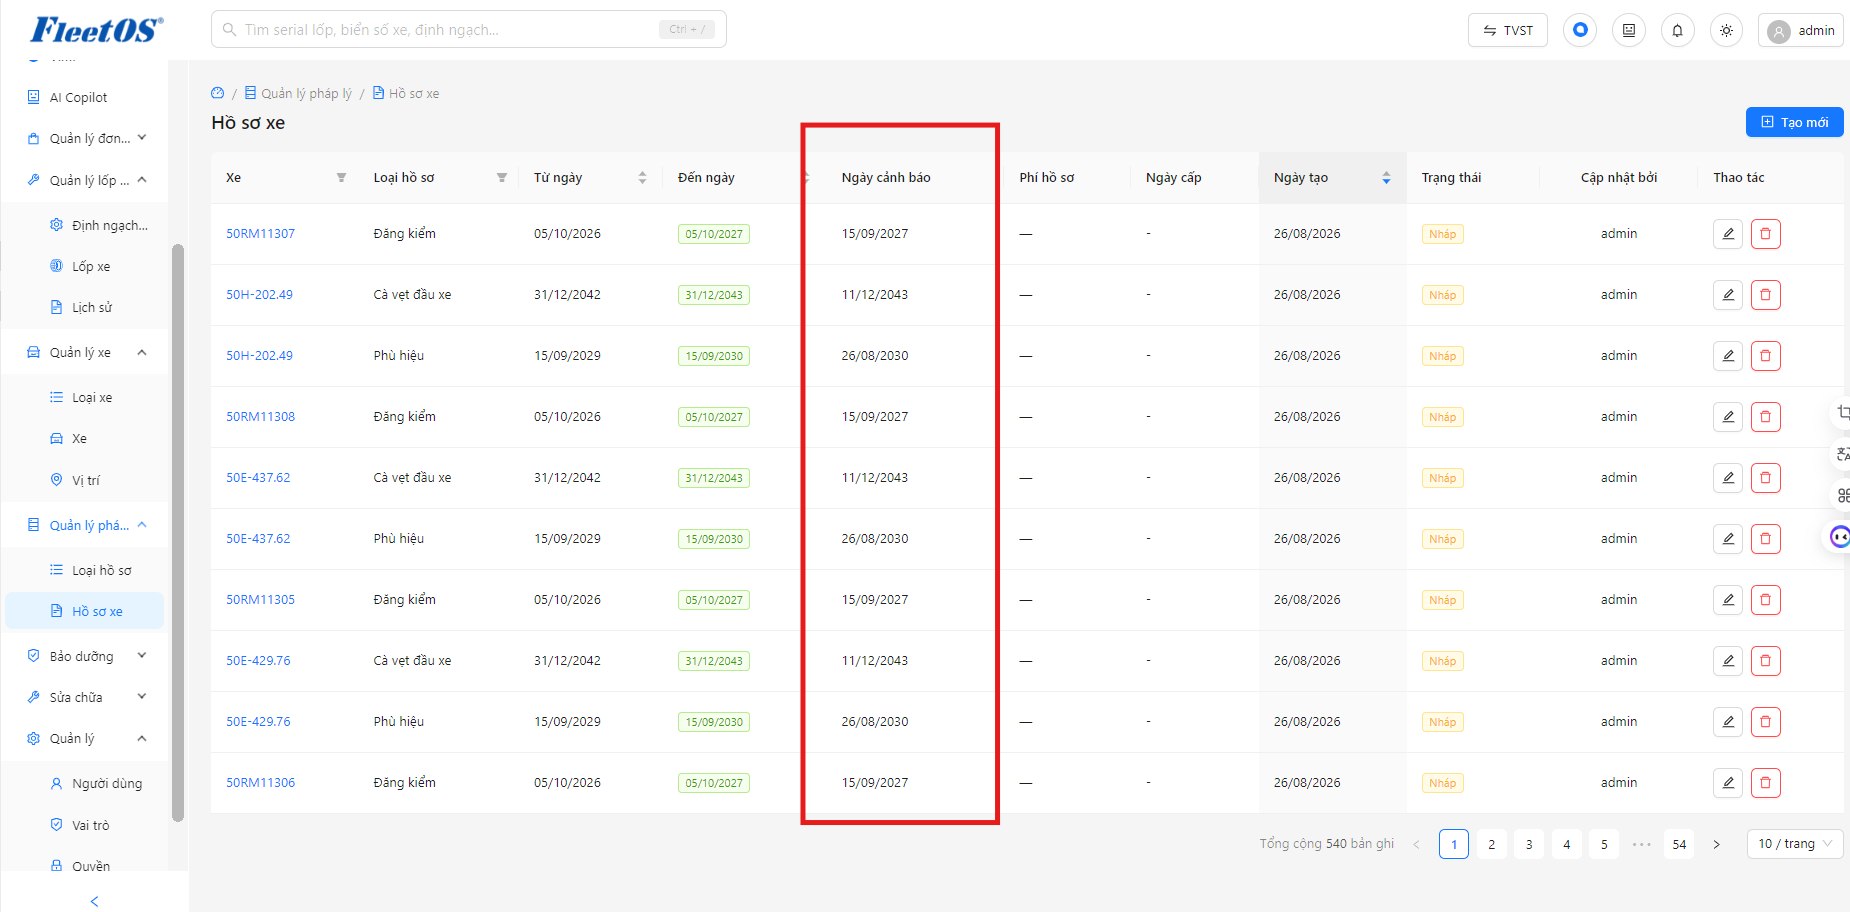This screenshot has width=1850, height=912.
Task: Click the blue circle icon in header
Action: (x=1580, y=30)
